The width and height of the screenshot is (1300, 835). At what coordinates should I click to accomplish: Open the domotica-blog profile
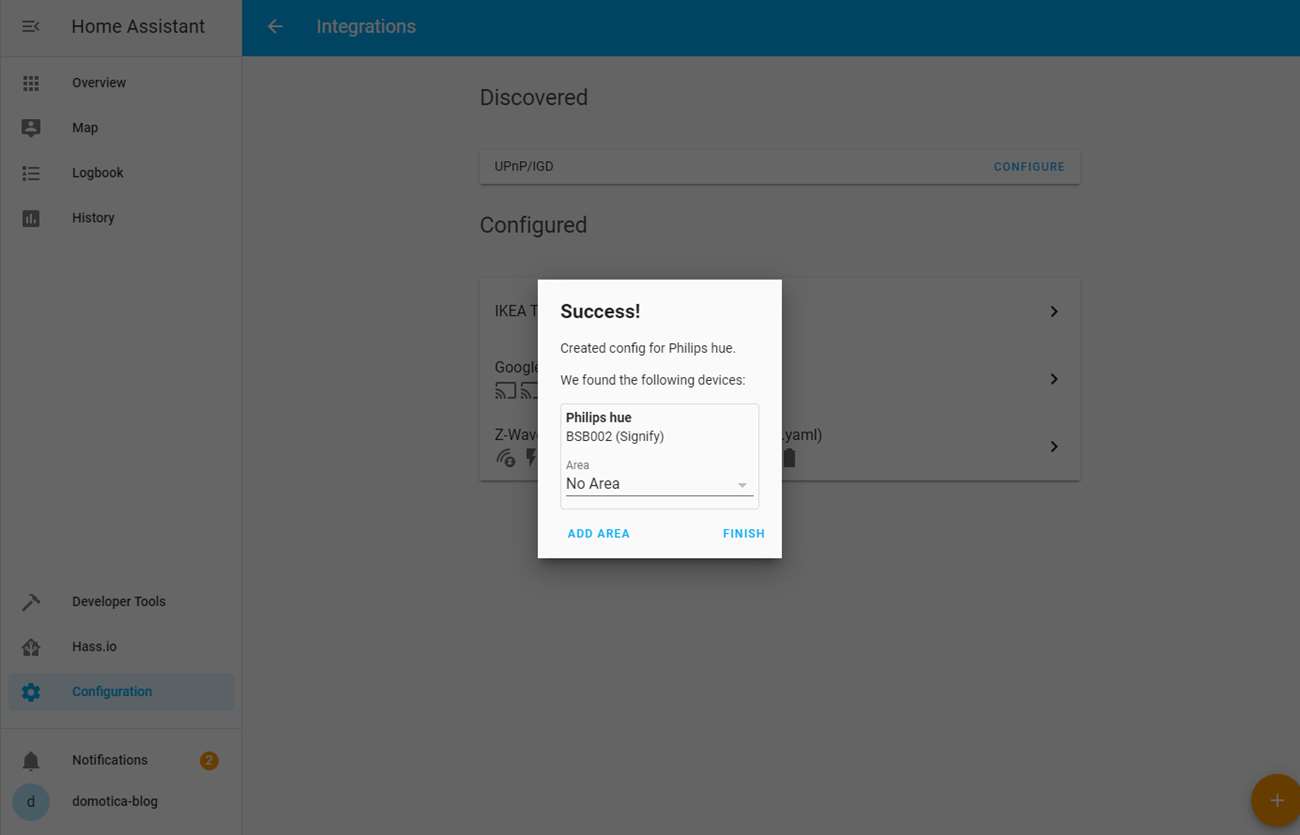121,802
